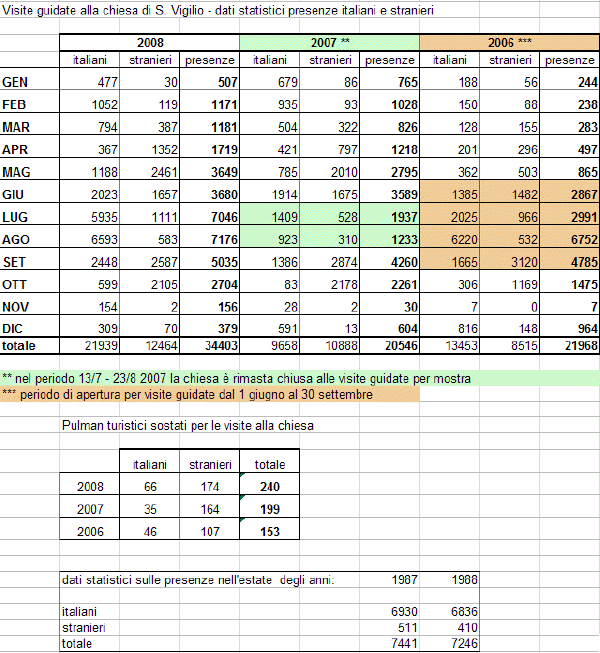Click the bold Pulman total 240
This screenshot has height=653, width=600.
(269, 486)
